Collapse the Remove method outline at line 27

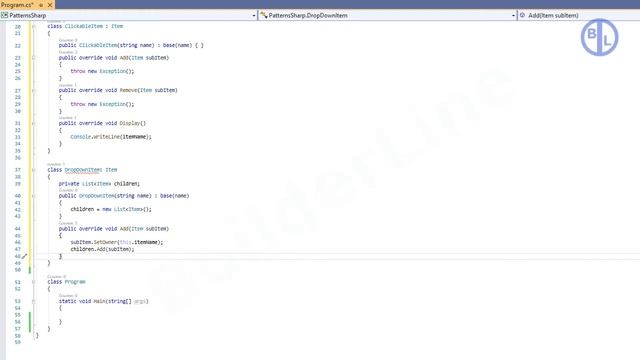pos(34,91)
